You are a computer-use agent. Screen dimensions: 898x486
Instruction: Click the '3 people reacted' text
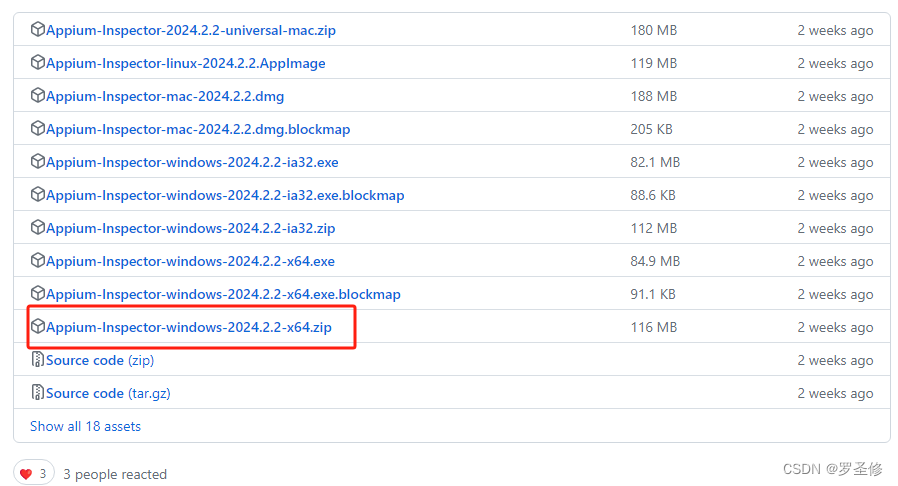115,475
